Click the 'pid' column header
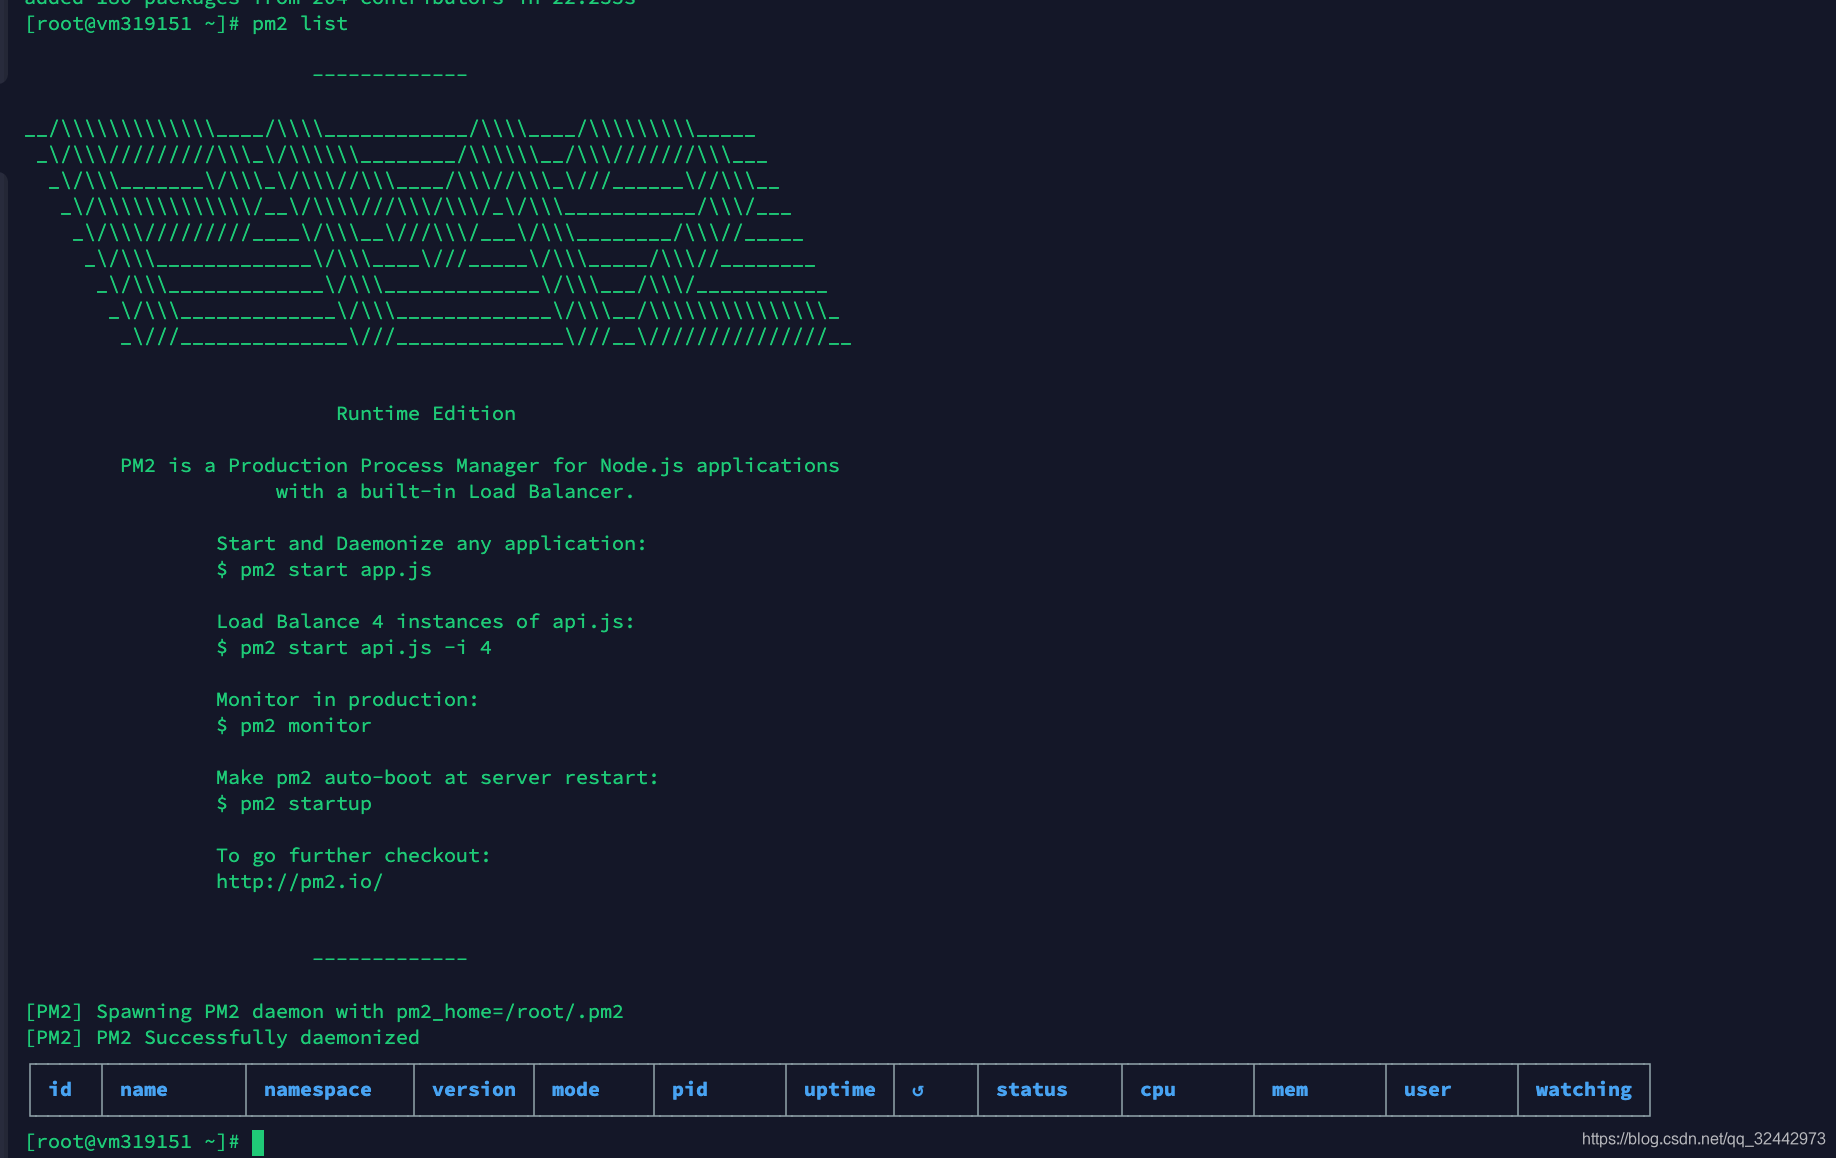Screen dimensions: 1836x1158 tap(690, 1090)
